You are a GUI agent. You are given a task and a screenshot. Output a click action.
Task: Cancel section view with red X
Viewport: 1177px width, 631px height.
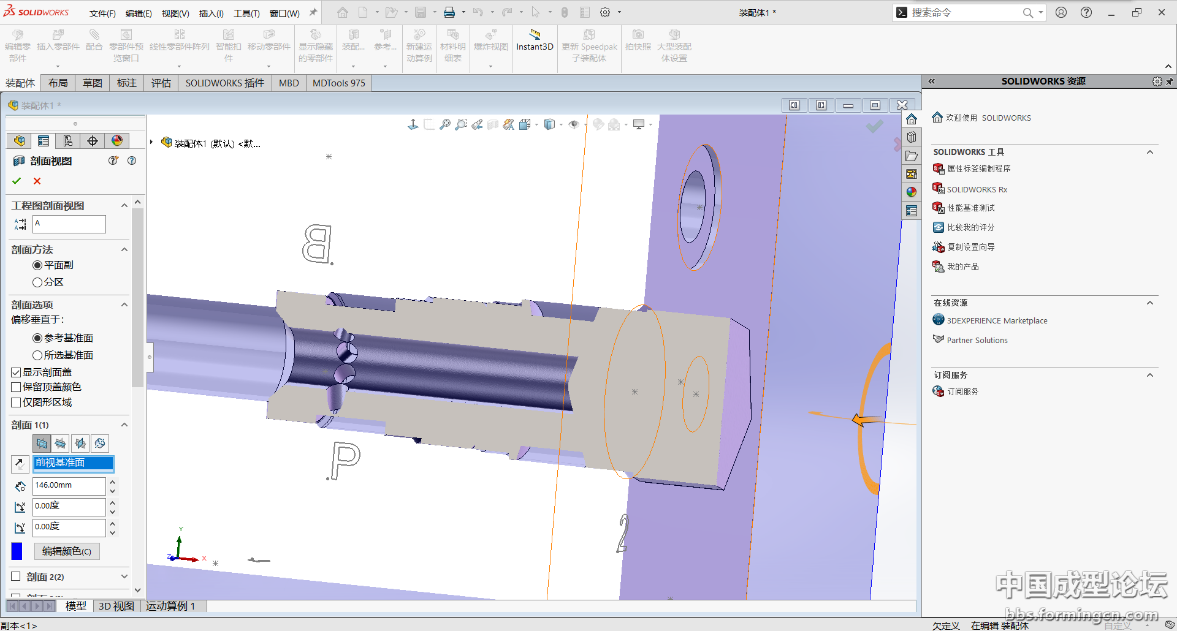(37, 181)
